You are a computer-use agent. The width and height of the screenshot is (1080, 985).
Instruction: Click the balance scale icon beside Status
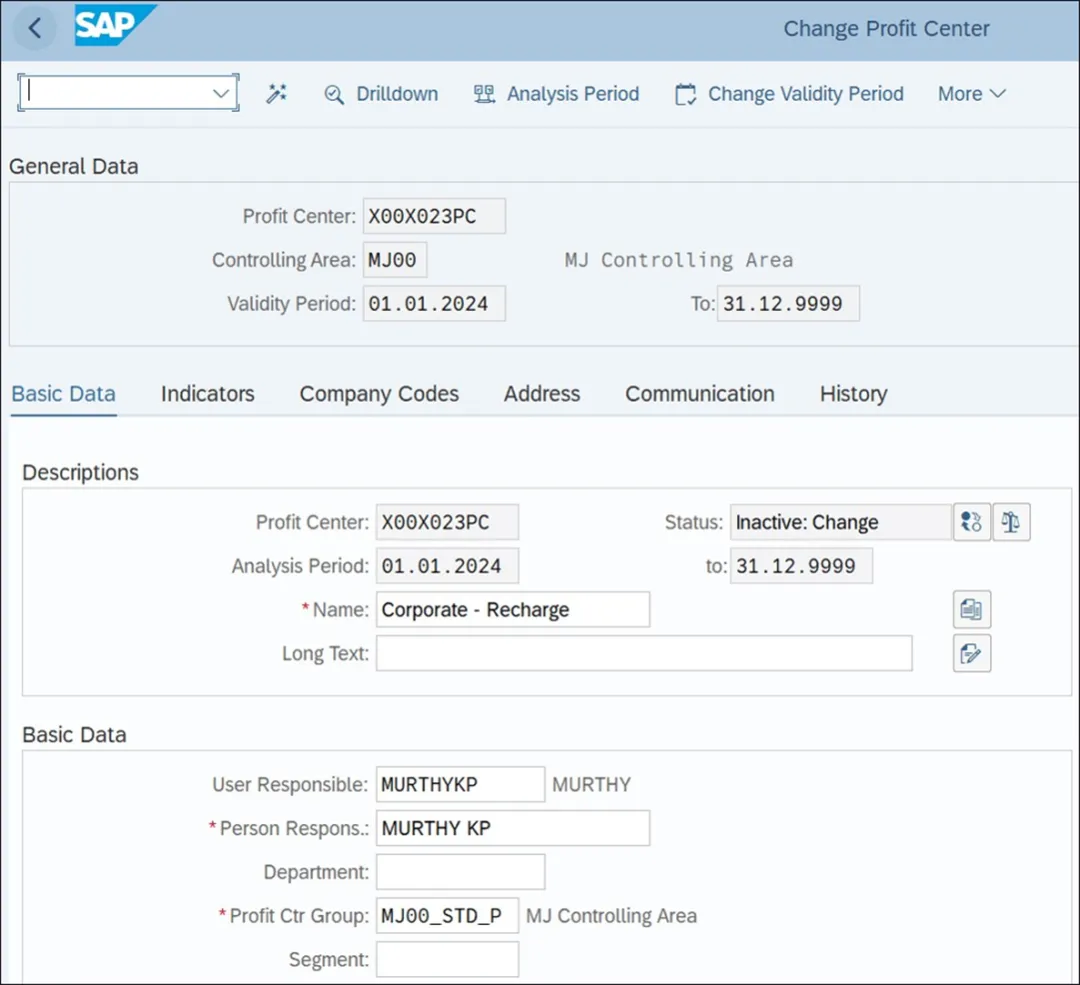1011,522
